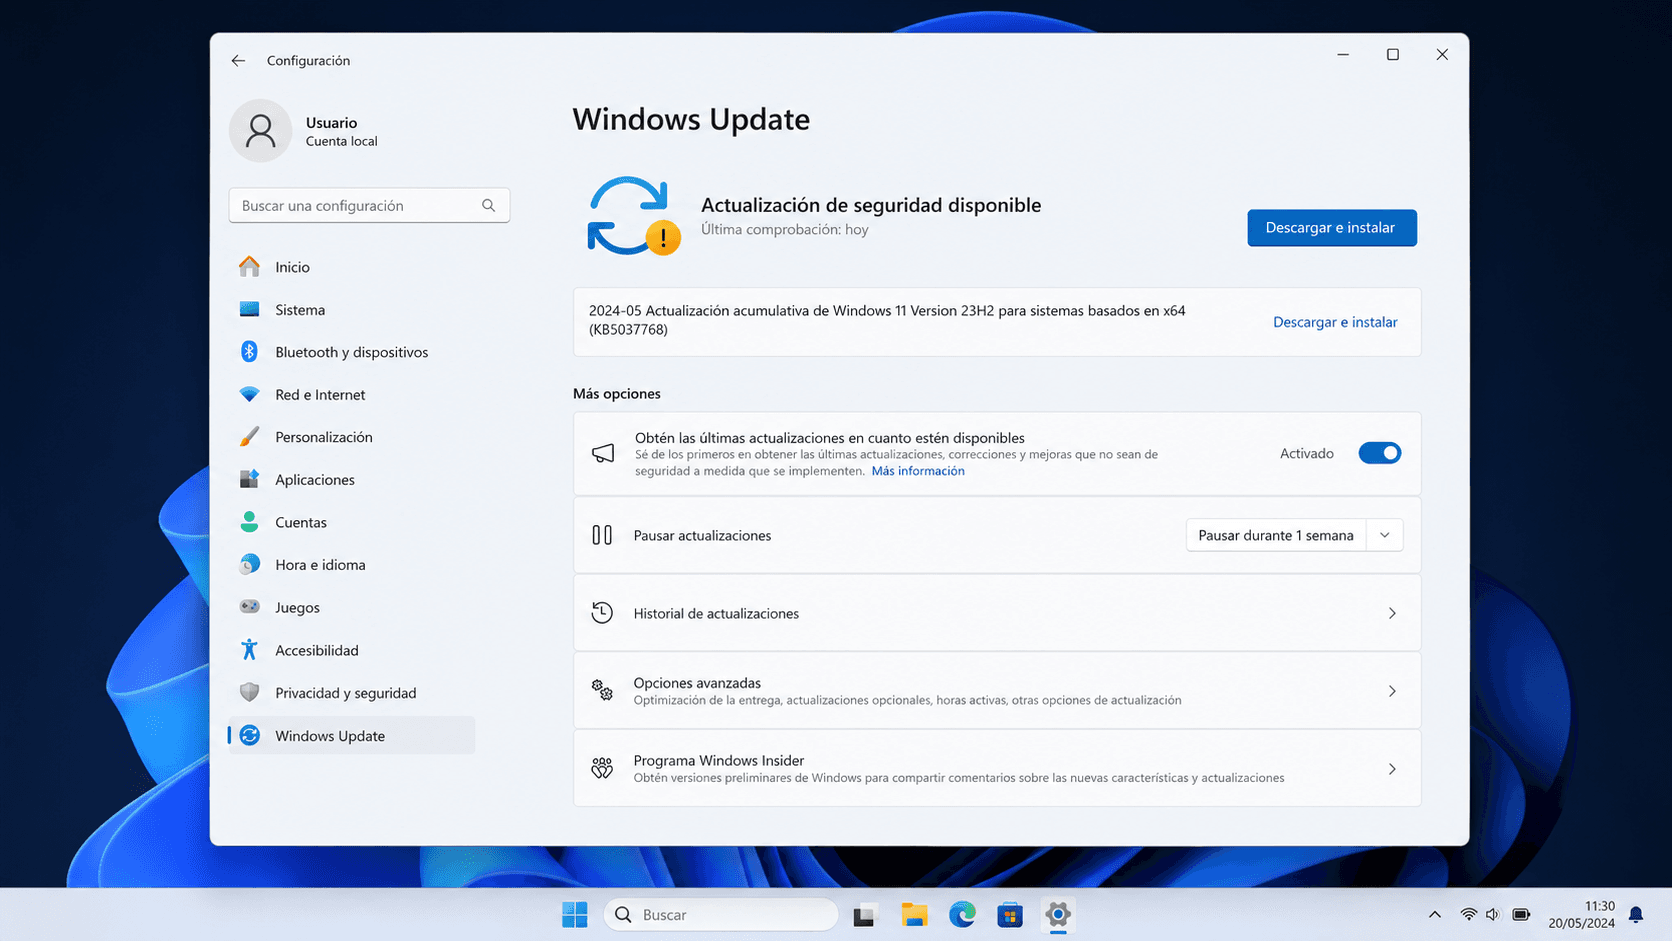Click the back arrow next to Configuración

coord(238,60)
